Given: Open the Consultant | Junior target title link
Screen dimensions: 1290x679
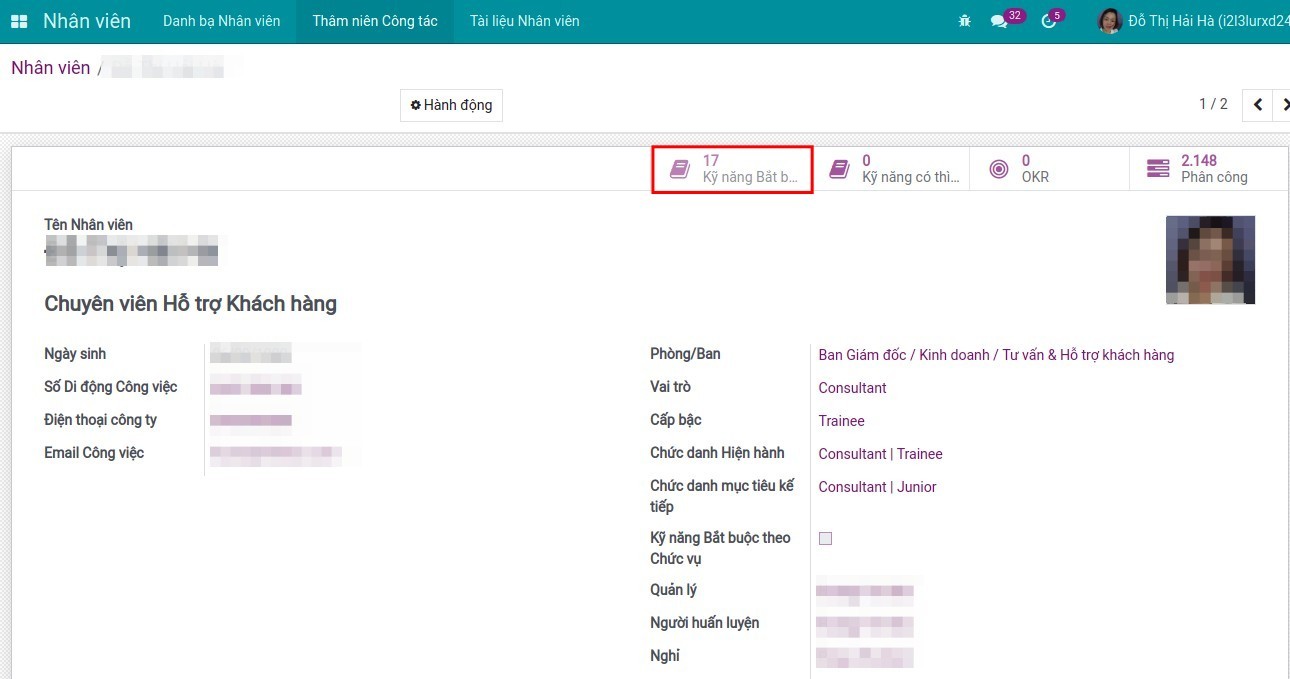Looking at the screenshot, I should tap(877, 487).
